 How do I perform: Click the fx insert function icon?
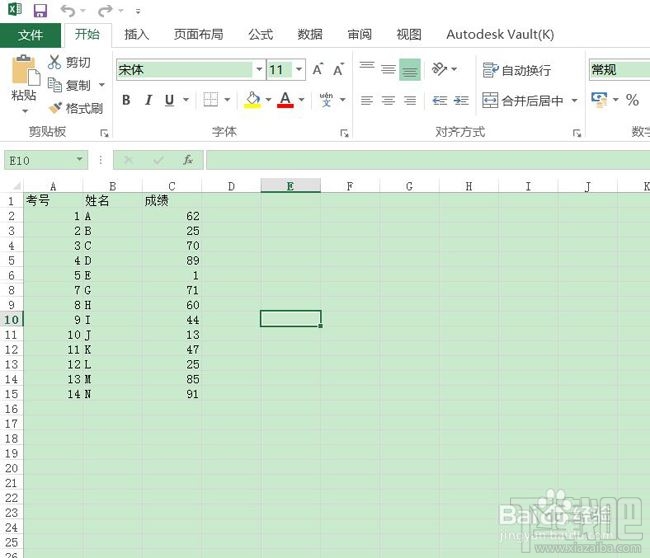point(188,160)
